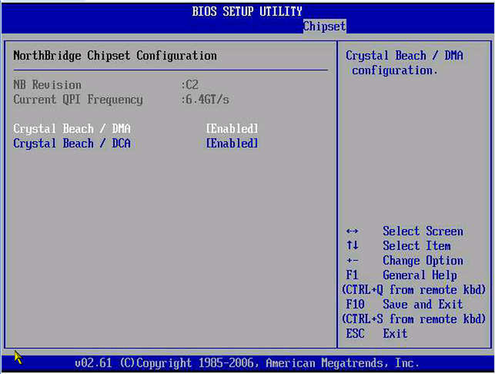Viewport: 495px width, 374px height.
Task: Click Current QPI Frequency label
Action: coord(78,100)
